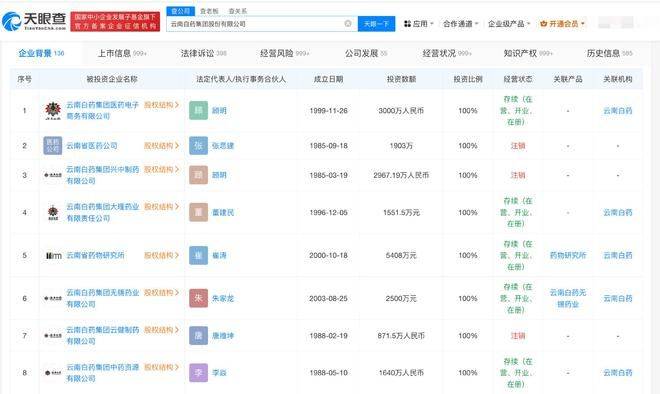
Task: Expand the 企业级产品 menu
Action: [x=509, y=24]
